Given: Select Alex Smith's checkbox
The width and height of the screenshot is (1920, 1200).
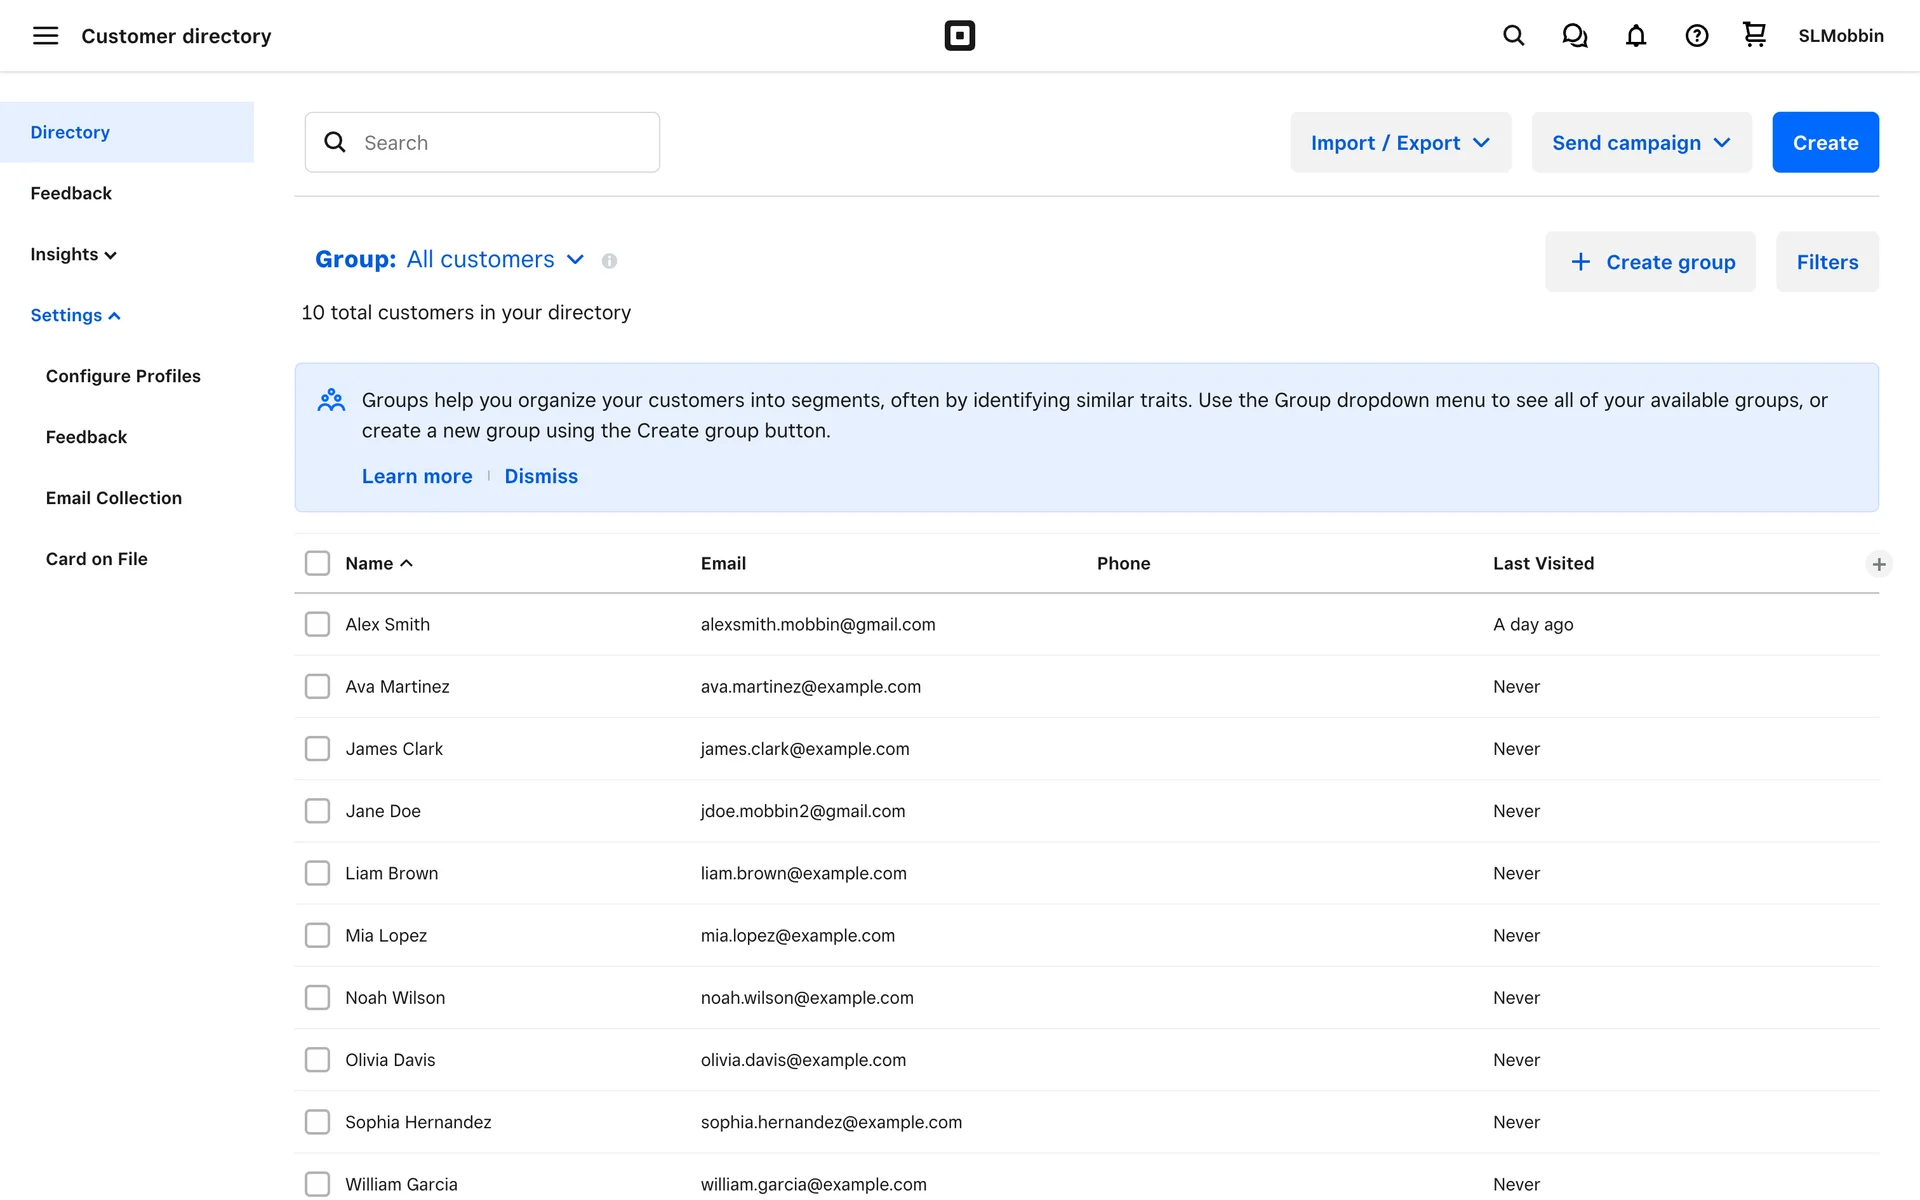Looking at the screenshot, I should [x=317, y=624].
